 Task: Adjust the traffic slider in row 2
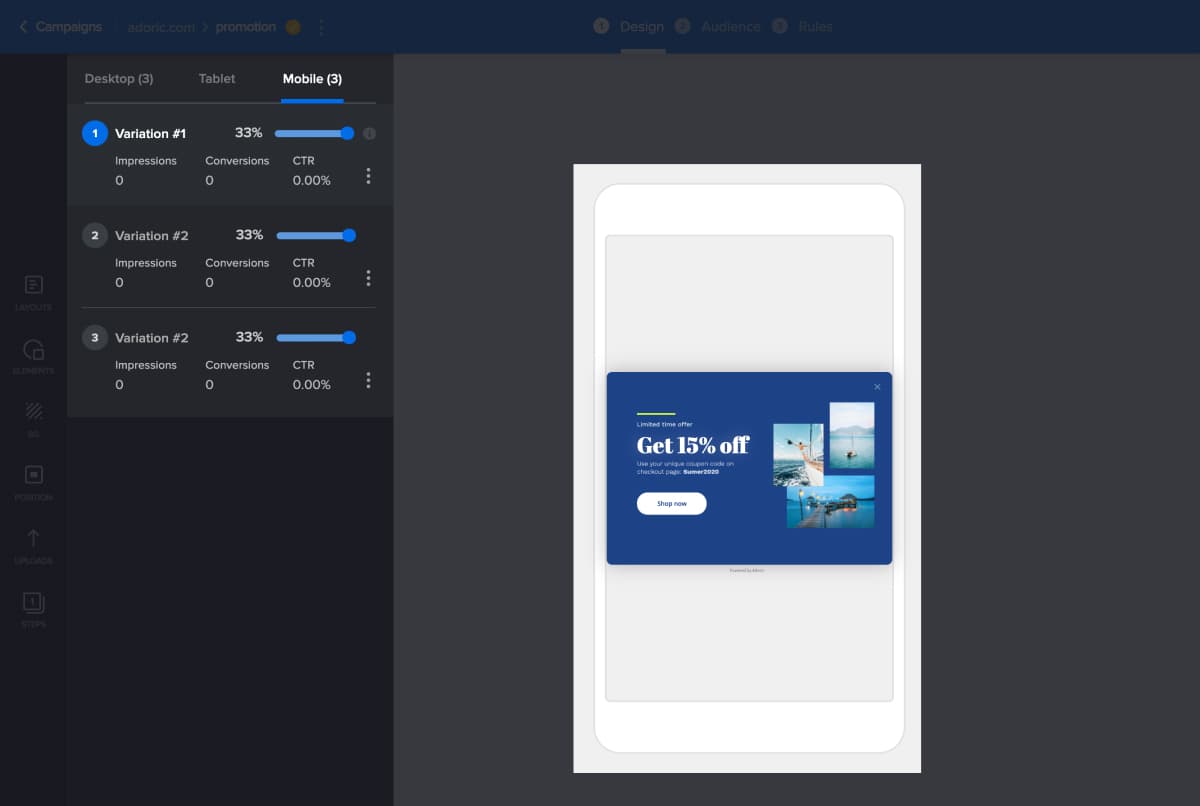[x=316, y=235]
